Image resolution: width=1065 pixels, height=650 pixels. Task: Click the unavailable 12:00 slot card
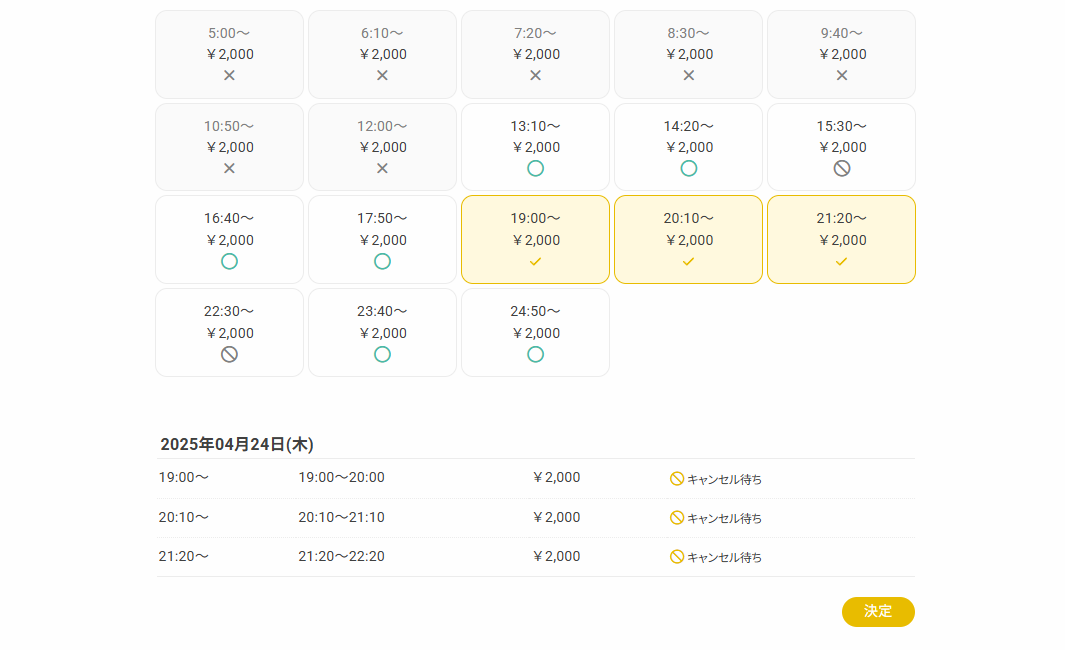(x=382, y=147)
